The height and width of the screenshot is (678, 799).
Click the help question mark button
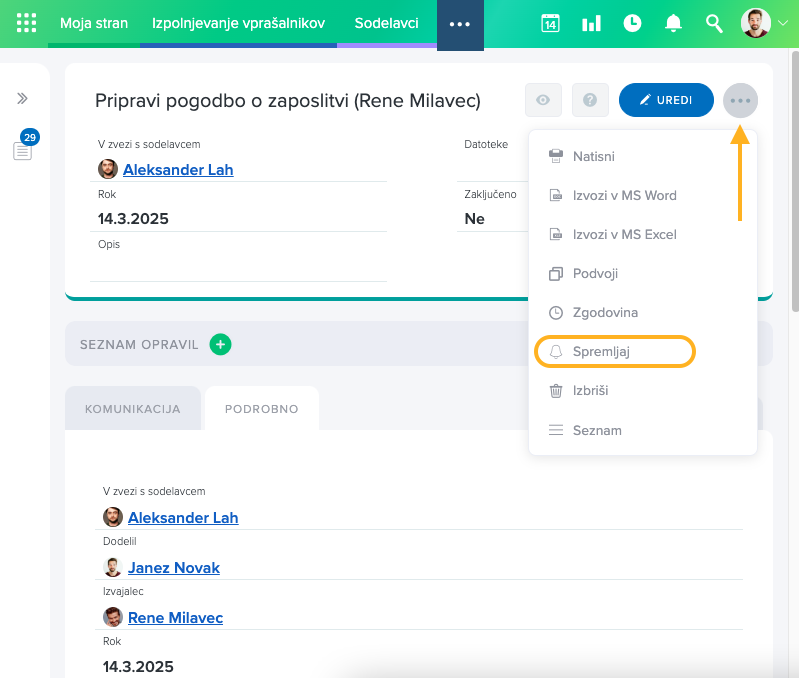(590, 100)
